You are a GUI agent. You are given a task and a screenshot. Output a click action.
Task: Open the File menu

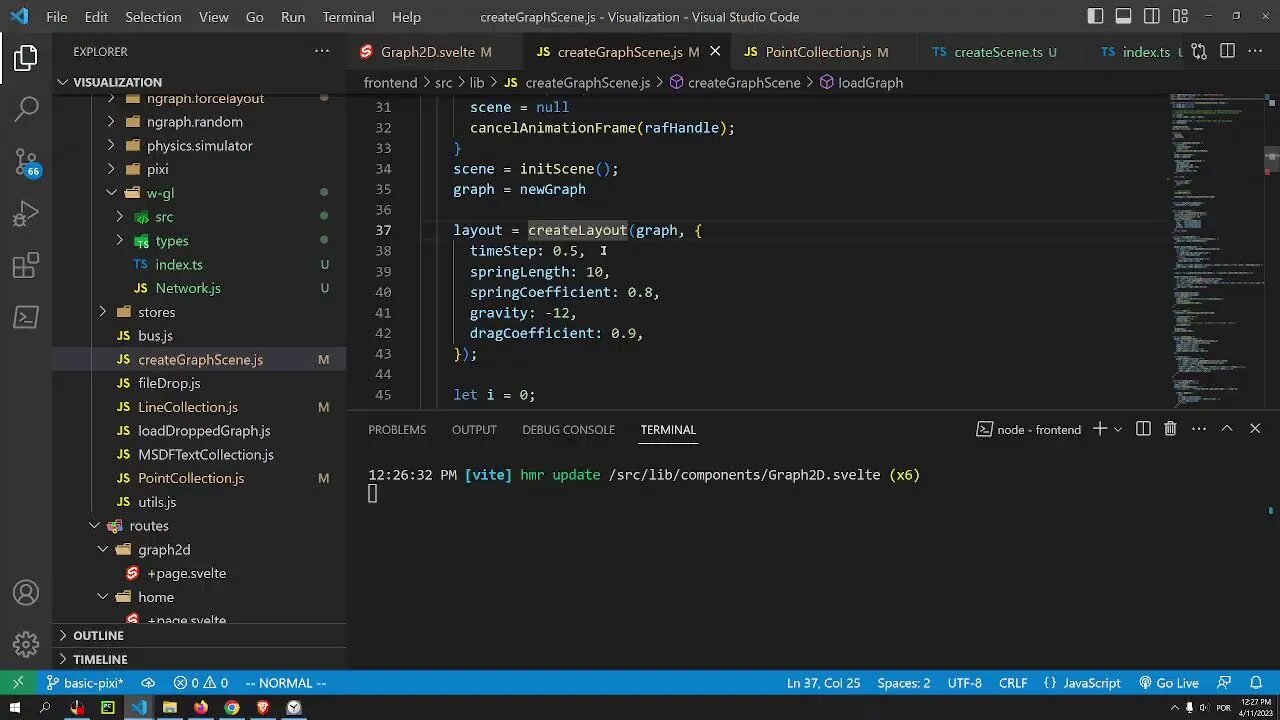(57, 17)
